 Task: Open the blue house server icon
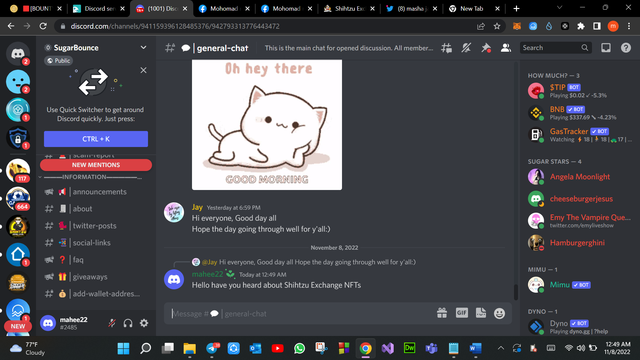tap(18, 254)
